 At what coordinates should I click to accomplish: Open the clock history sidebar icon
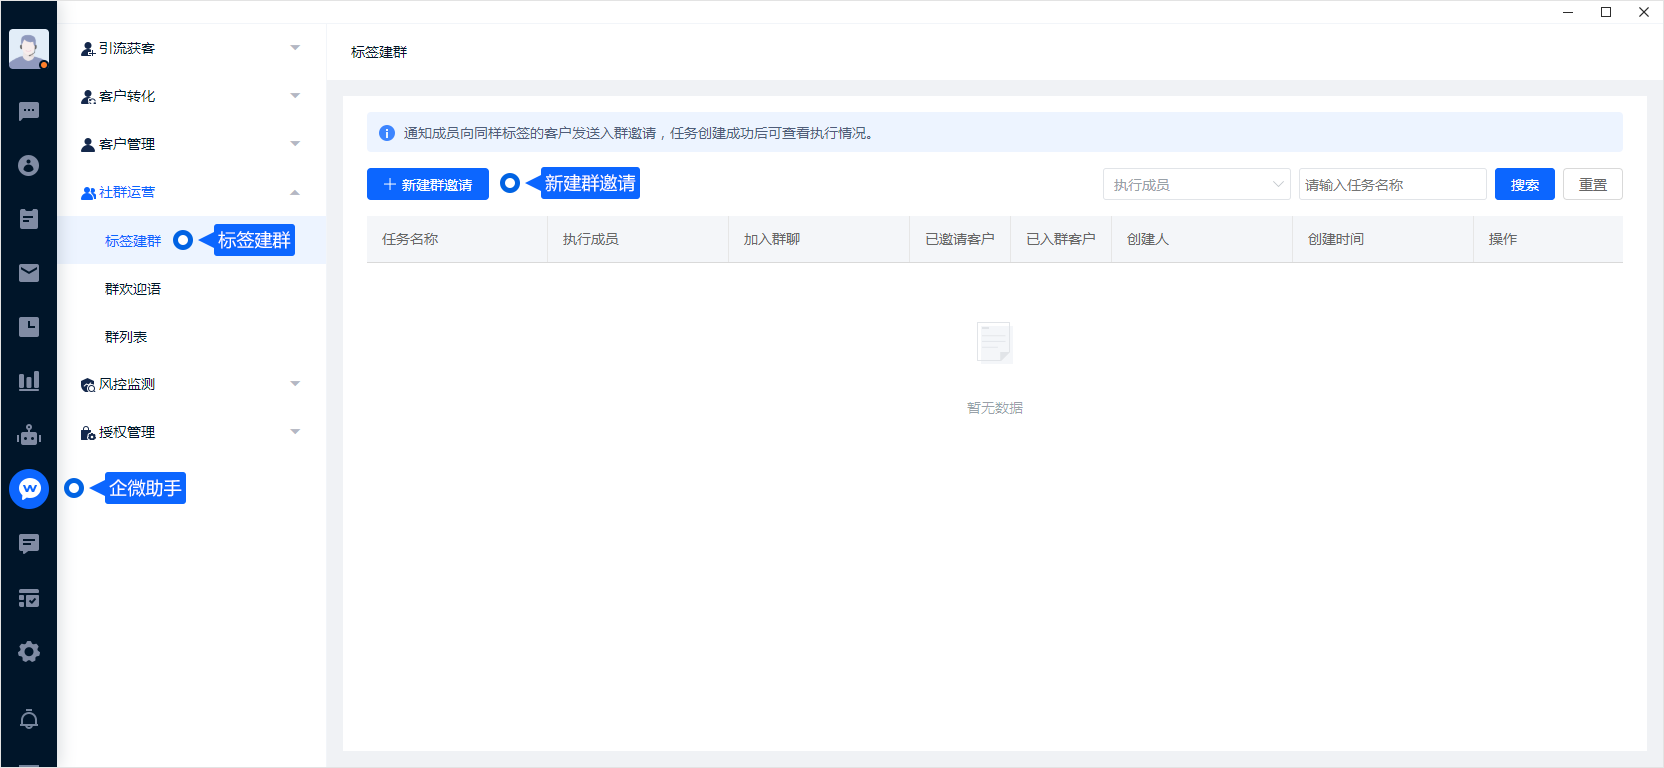click(x=29, y=327)
